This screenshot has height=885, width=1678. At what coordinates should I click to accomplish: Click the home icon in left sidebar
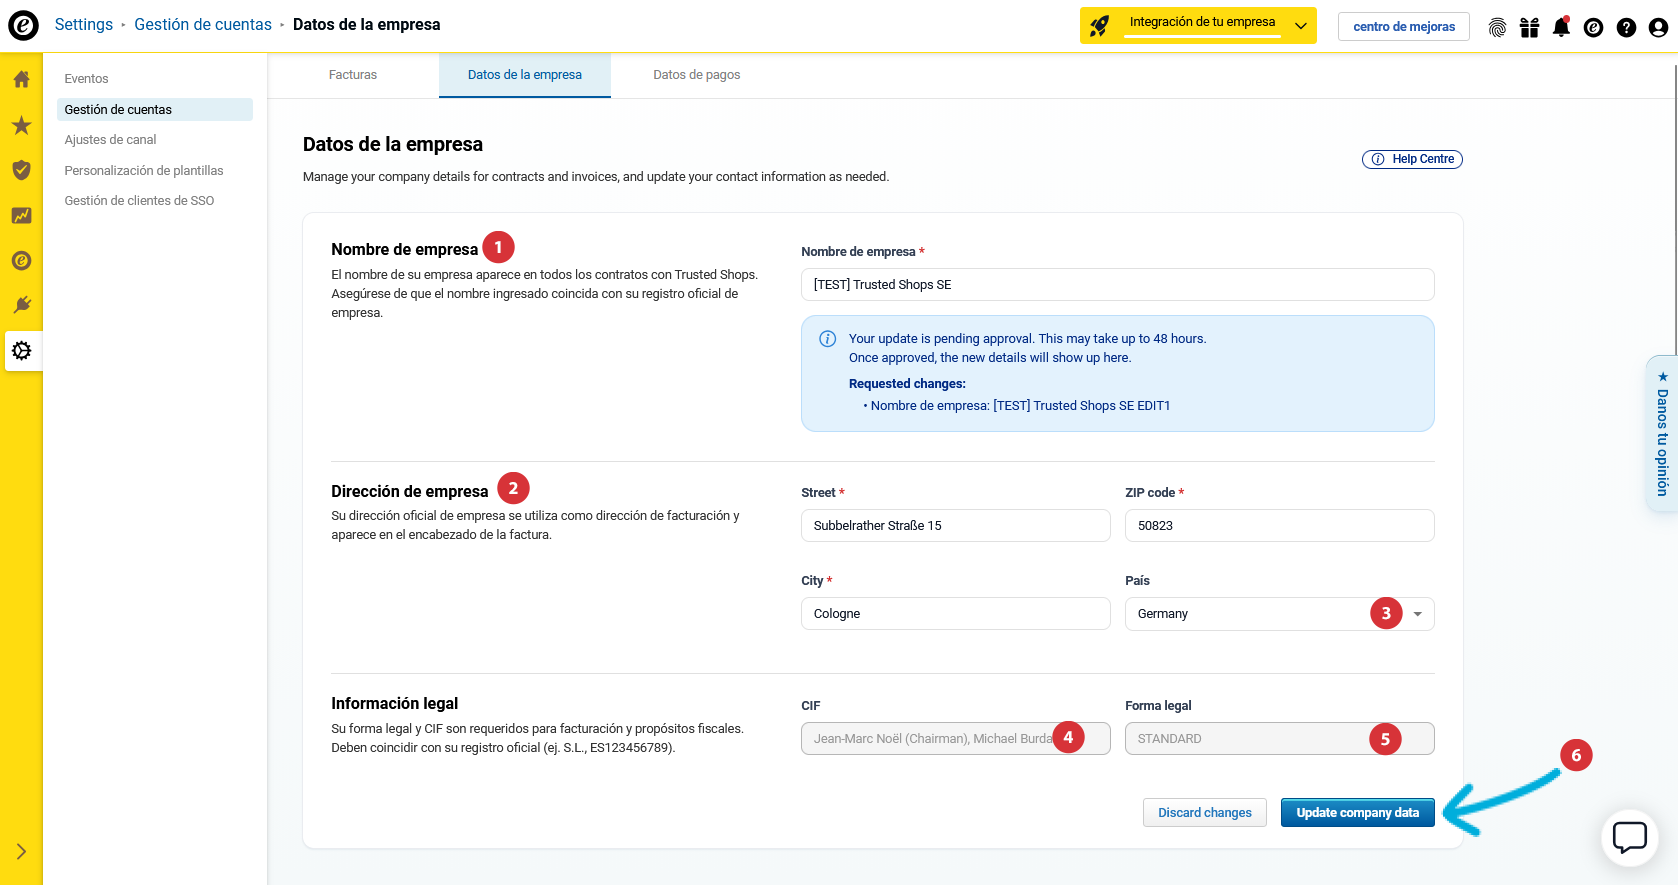pos(21,79)
